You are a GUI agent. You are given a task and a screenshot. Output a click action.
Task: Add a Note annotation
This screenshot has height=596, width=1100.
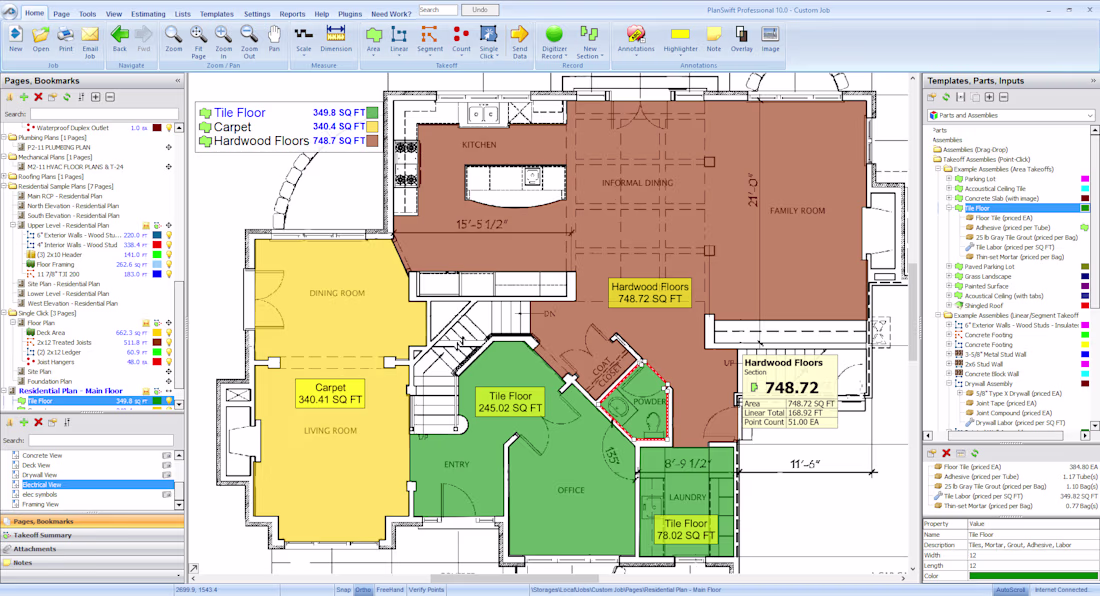click(x=713, y=39)
